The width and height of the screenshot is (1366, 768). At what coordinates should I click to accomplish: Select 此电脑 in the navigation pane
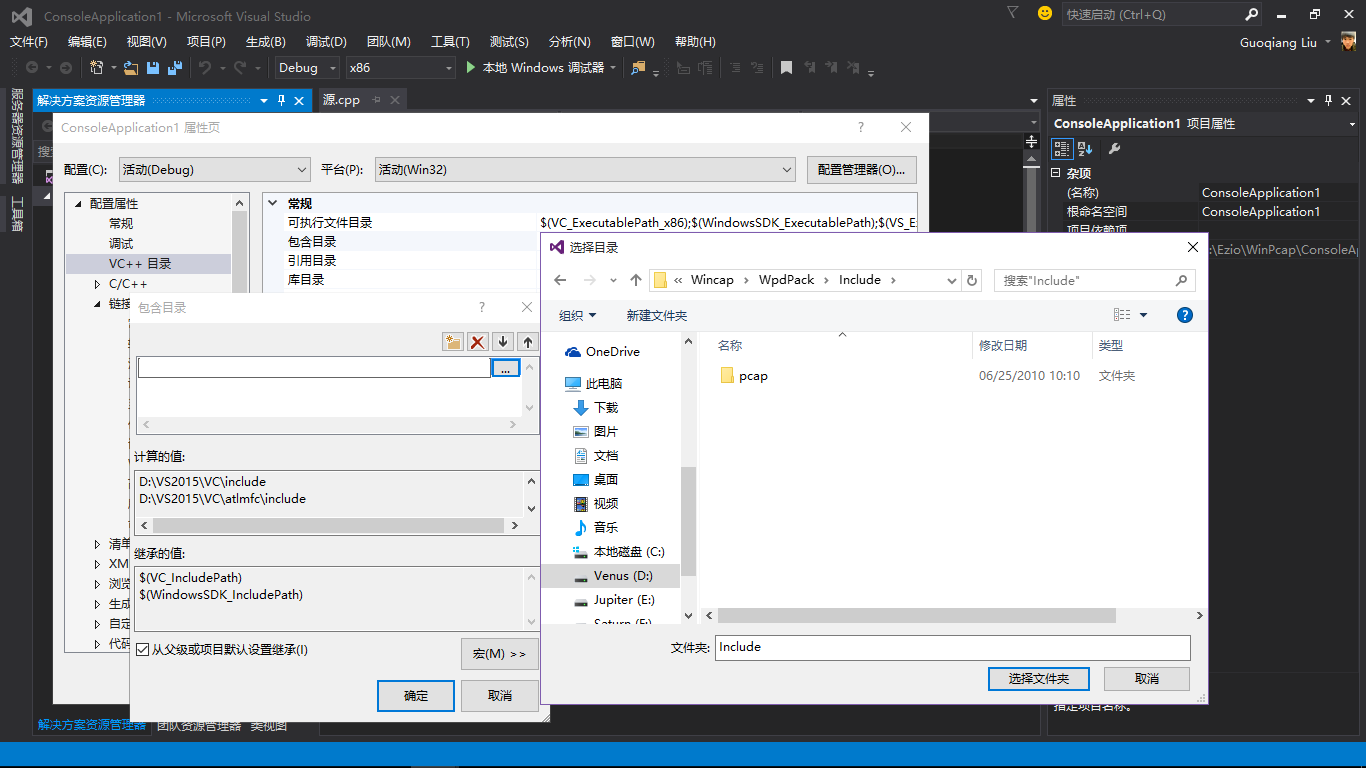click(x=594, y=384)
